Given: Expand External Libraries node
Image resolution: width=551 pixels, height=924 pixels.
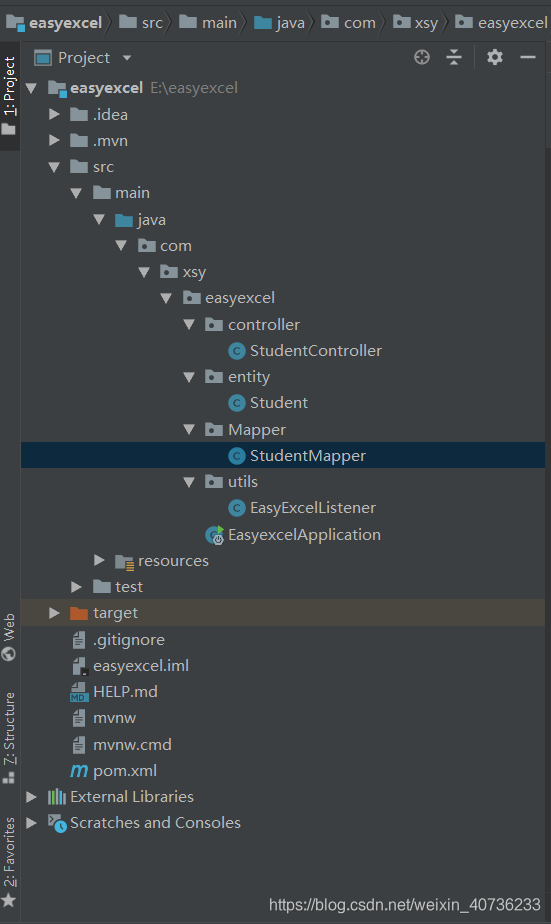Looking at the screenshot, I should click(31, 797).
